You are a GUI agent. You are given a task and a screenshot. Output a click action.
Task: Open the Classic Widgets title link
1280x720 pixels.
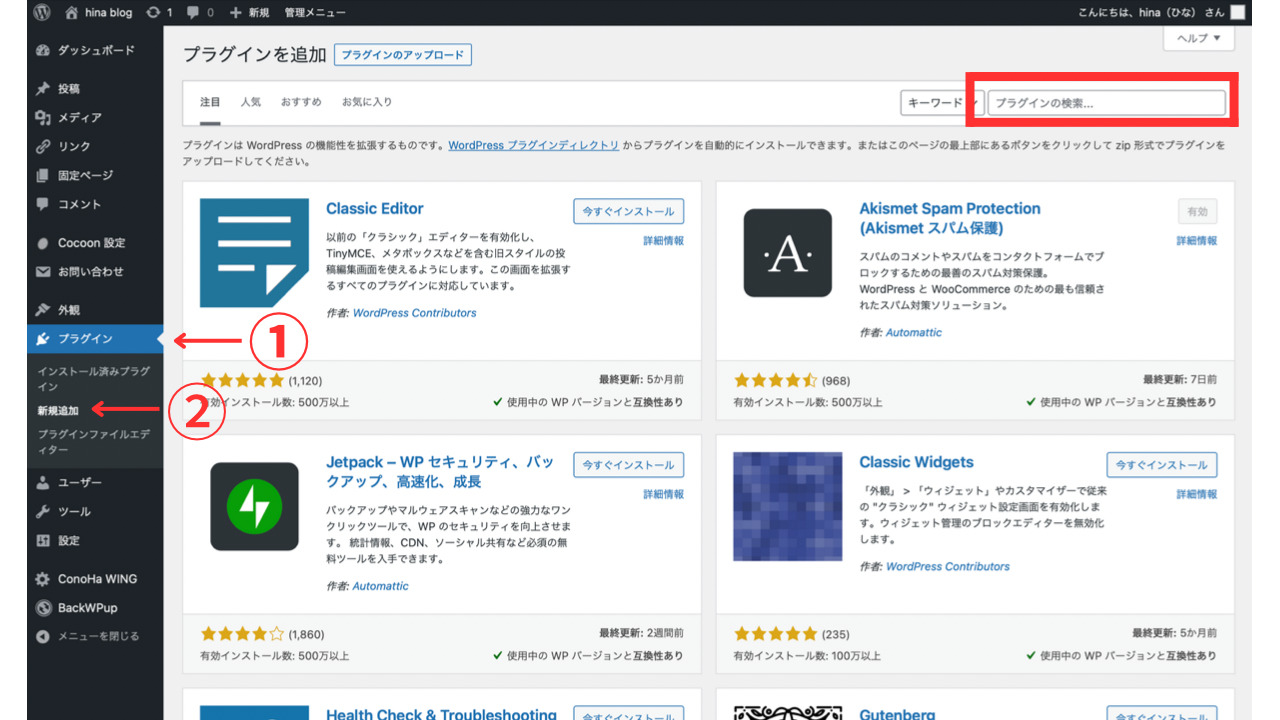click(x=916, y=462)
